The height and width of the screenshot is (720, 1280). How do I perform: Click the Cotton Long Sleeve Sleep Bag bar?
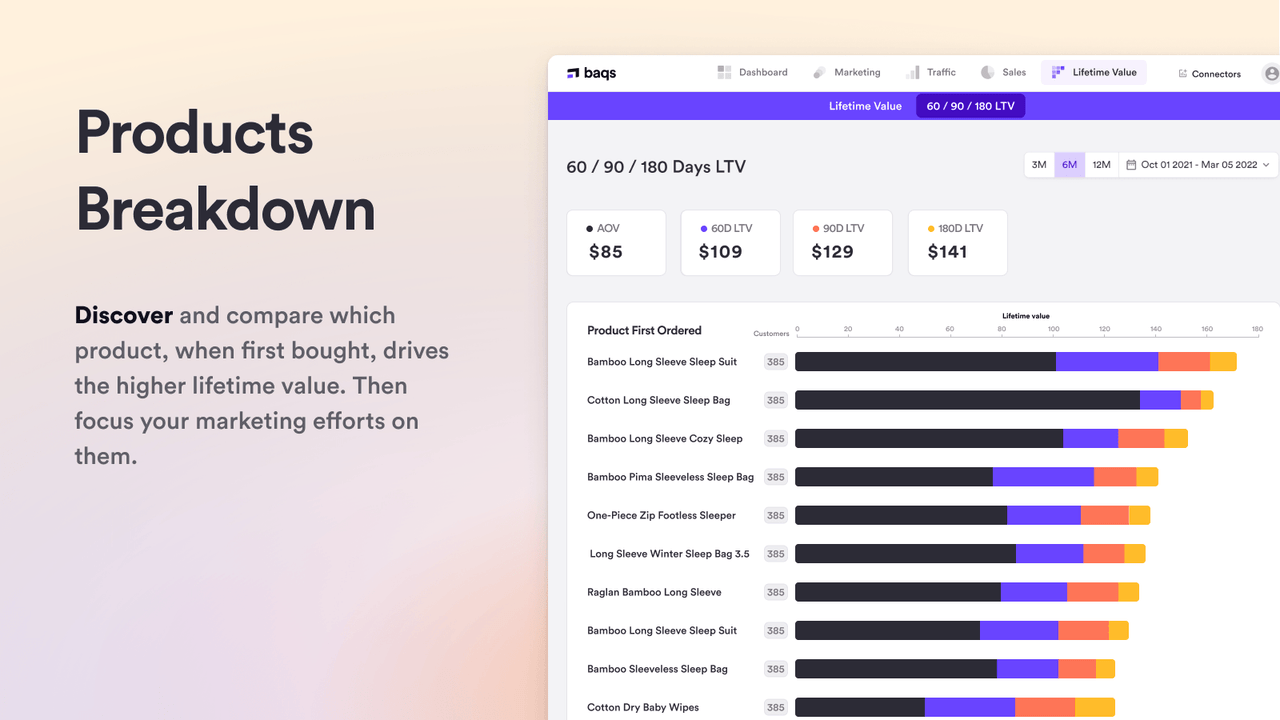(x=1004, y=400)
